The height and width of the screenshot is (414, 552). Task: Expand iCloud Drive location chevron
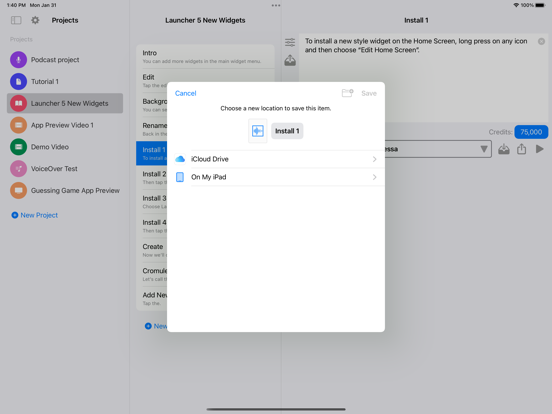[374, 159]
